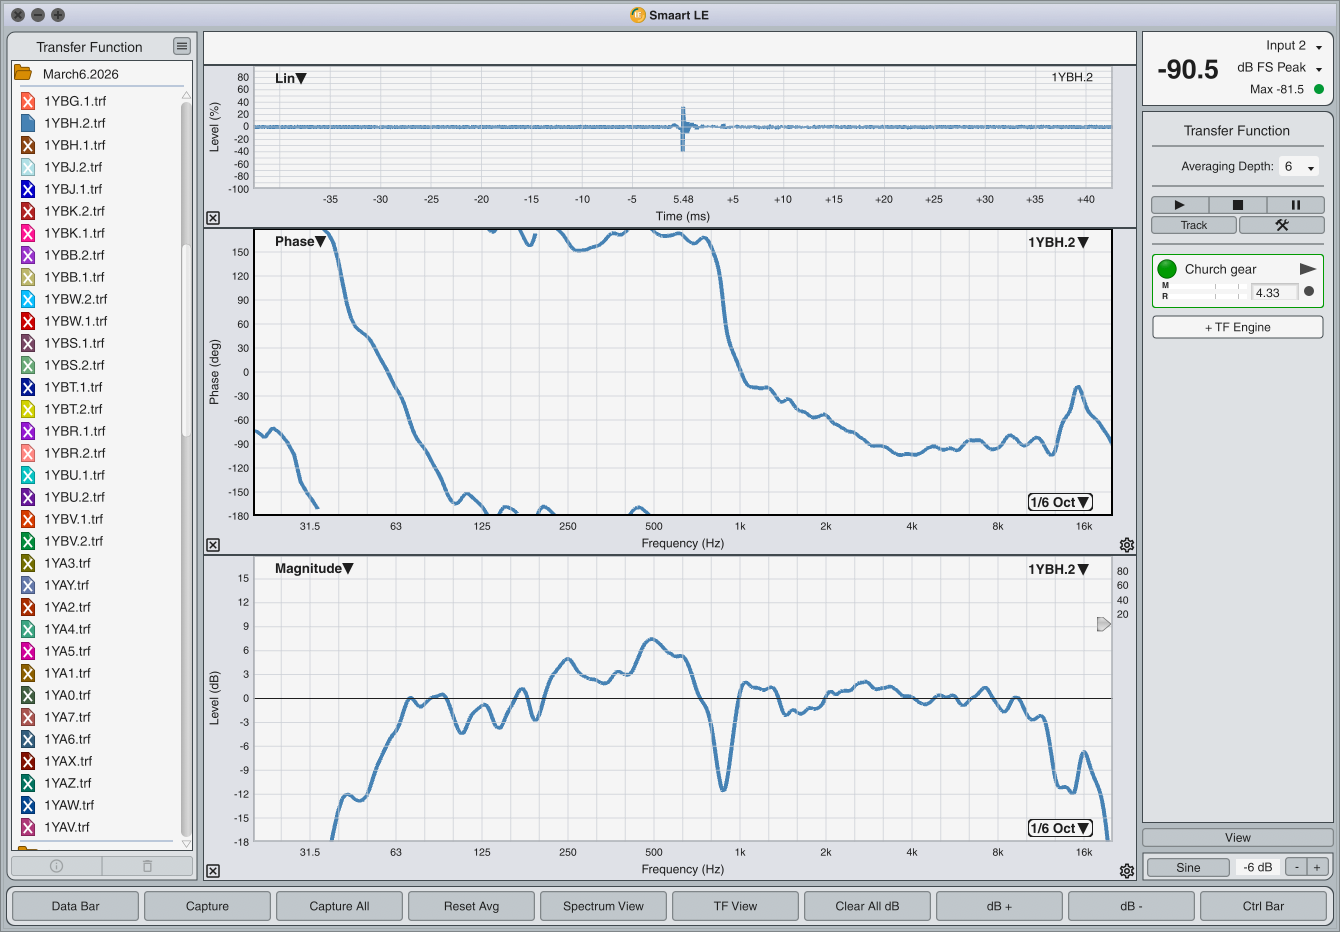Click the trace icon of 1YBS.1.trf
This screenshot has width=1340, height=932.
pos(28,343)
